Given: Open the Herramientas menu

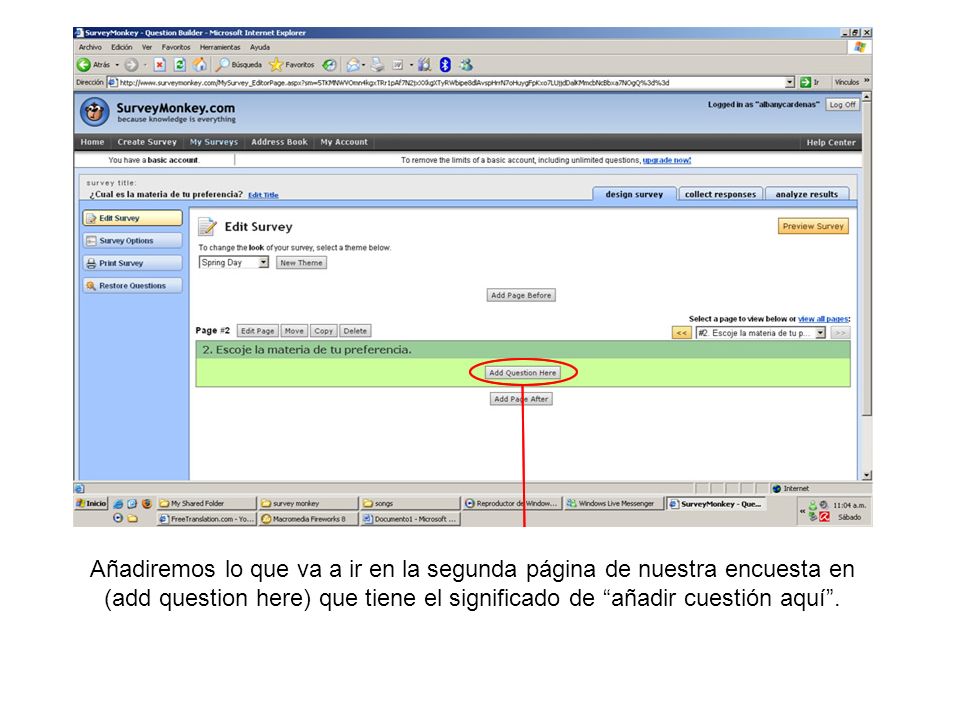Looking at the screenshot, I should pyautogui.click(x=220, y=47).
